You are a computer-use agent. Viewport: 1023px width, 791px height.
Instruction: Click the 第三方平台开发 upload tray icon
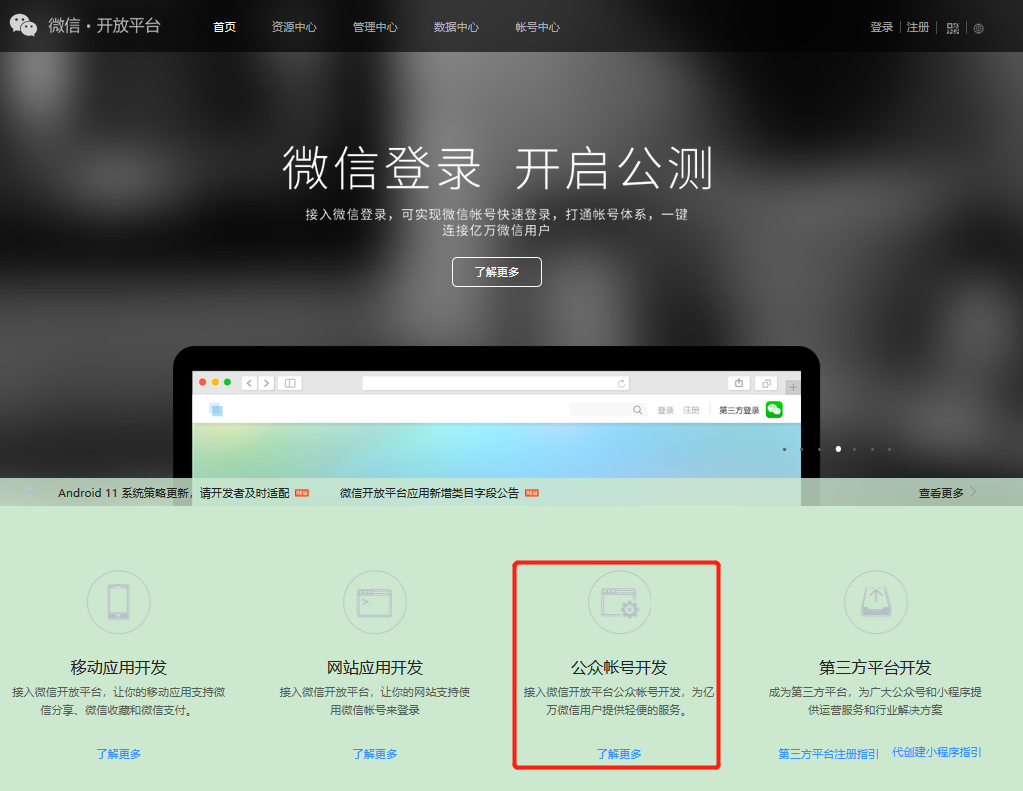[876, 602]
